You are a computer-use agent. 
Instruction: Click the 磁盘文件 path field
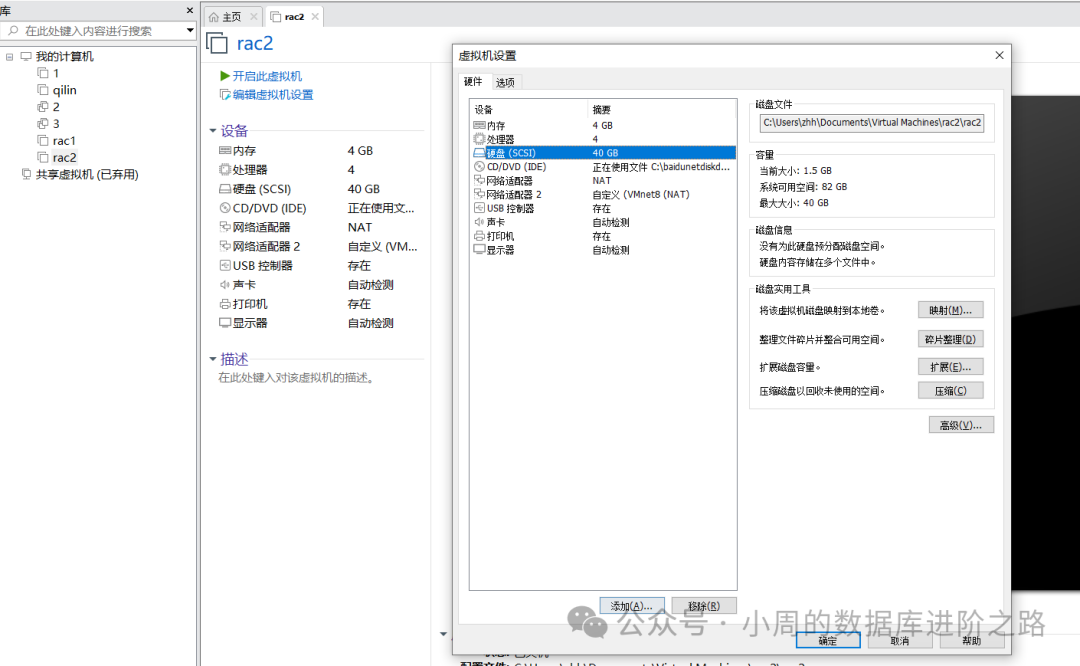tap(872, 123)
